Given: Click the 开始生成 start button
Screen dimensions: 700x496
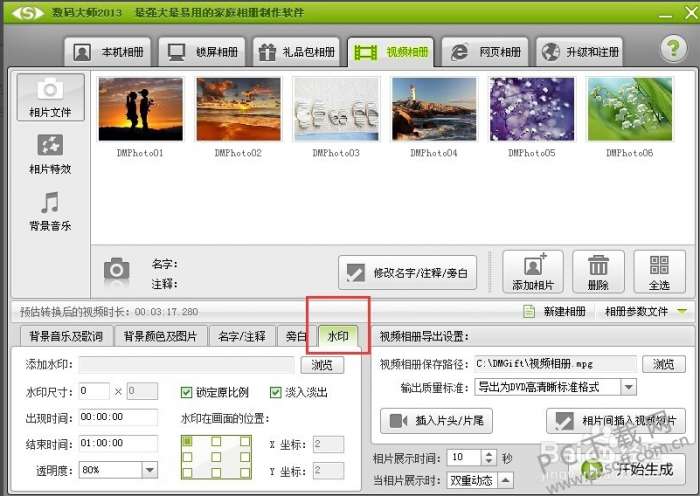Looking at the screenshot, I should point(632,469).
